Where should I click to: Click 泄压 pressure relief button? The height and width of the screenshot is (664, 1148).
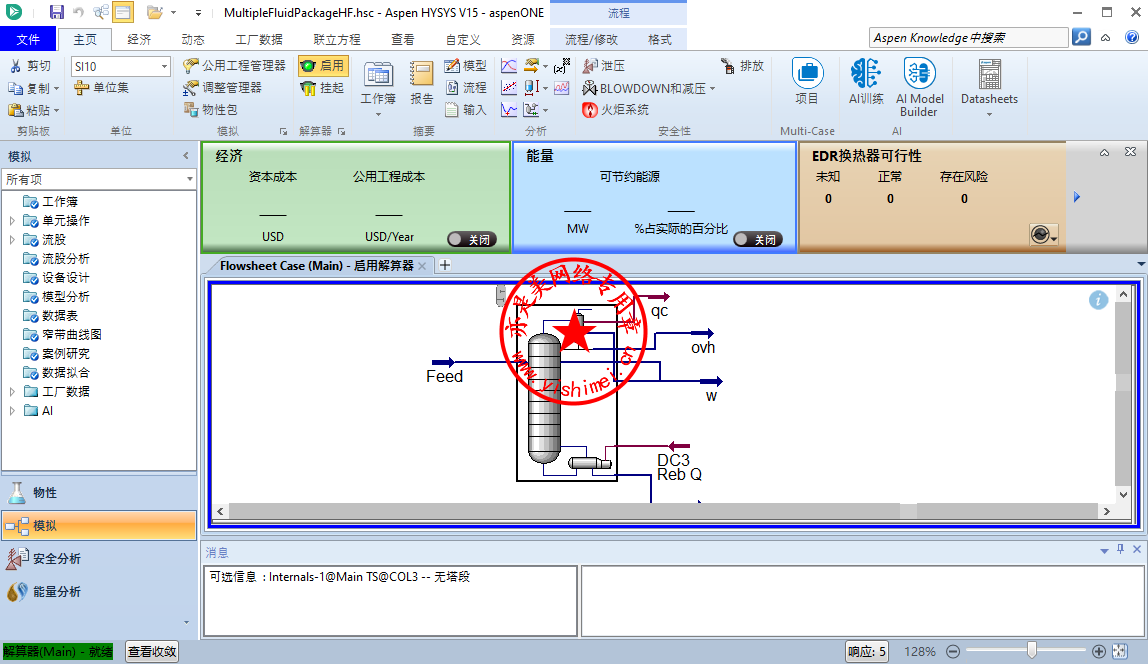point(604,66)
